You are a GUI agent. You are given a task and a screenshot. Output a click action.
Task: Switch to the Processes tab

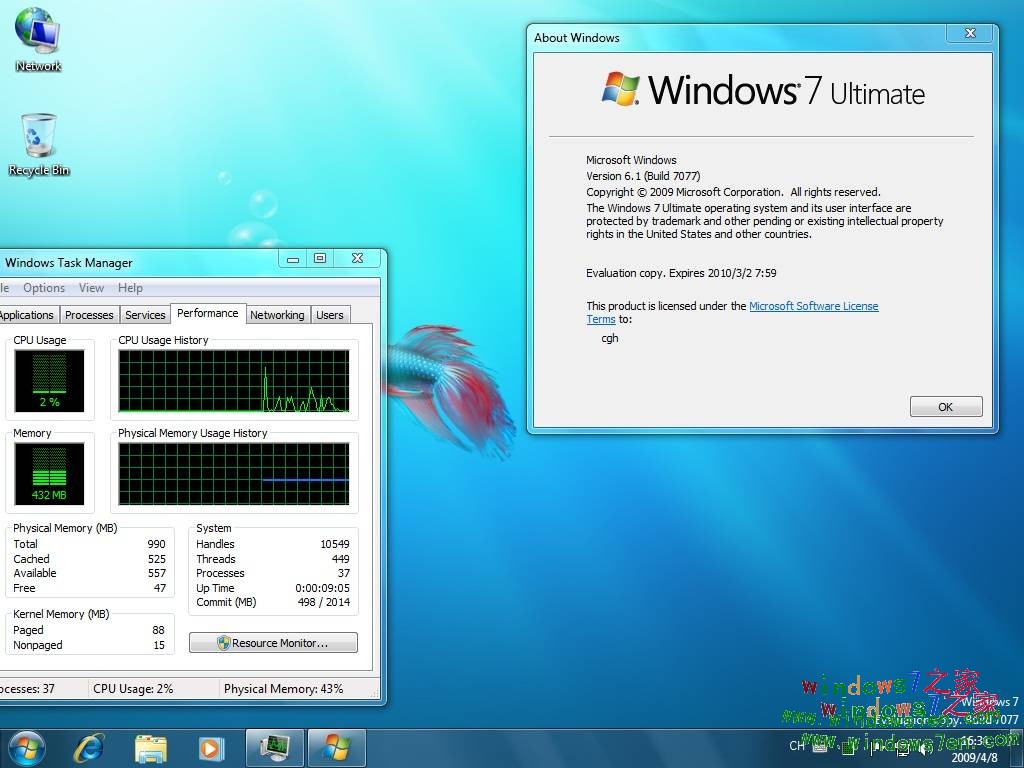point(89,314)
